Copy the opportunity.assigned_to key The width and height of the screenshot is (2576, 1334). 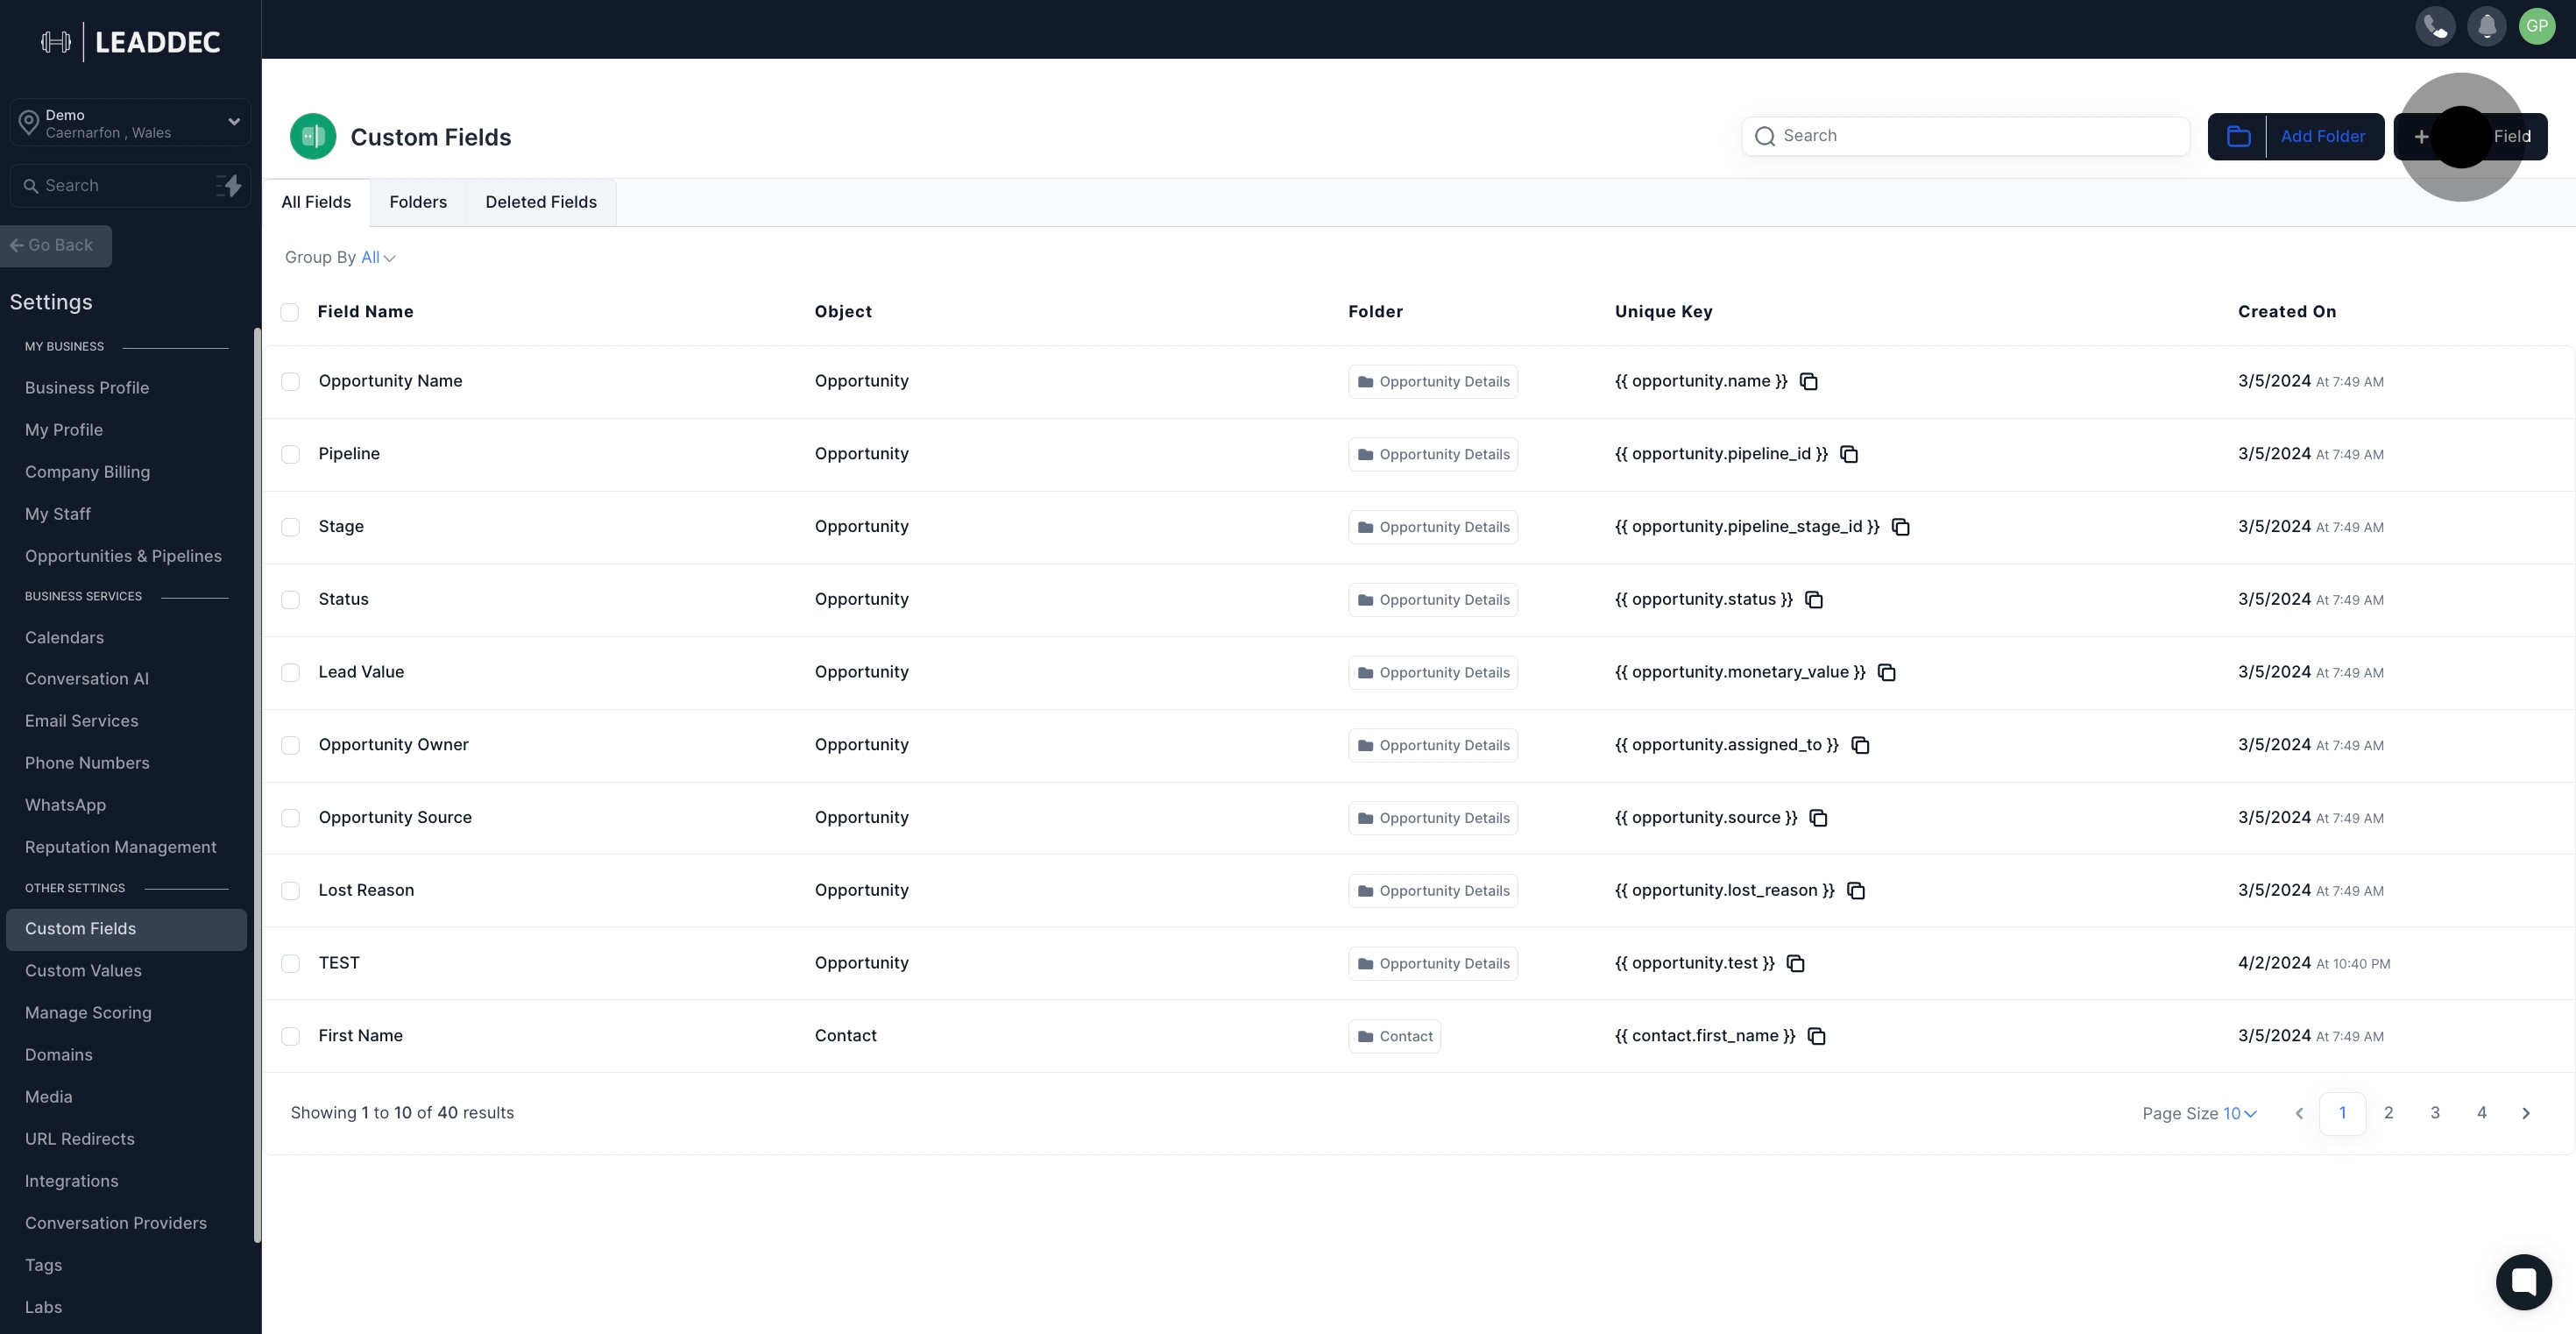tap(1860, 745)
